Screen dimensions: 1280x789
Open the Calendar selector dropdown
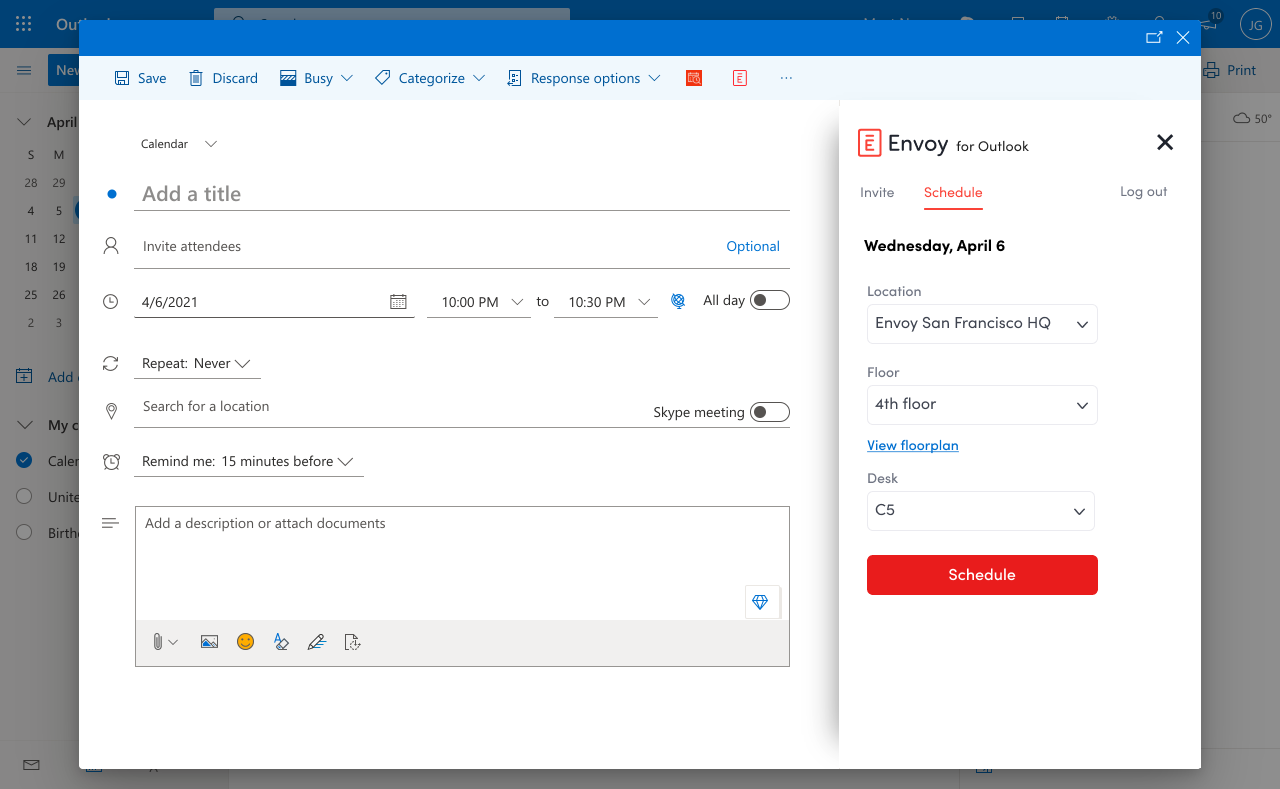[x=179, y=144]
